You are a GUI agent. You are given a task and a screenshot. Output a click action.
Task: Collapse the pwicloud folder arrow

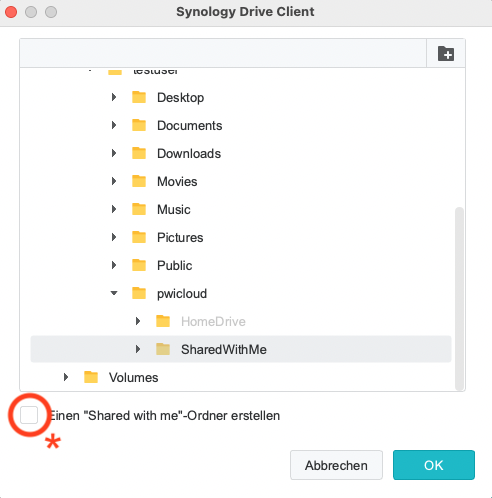114,293
